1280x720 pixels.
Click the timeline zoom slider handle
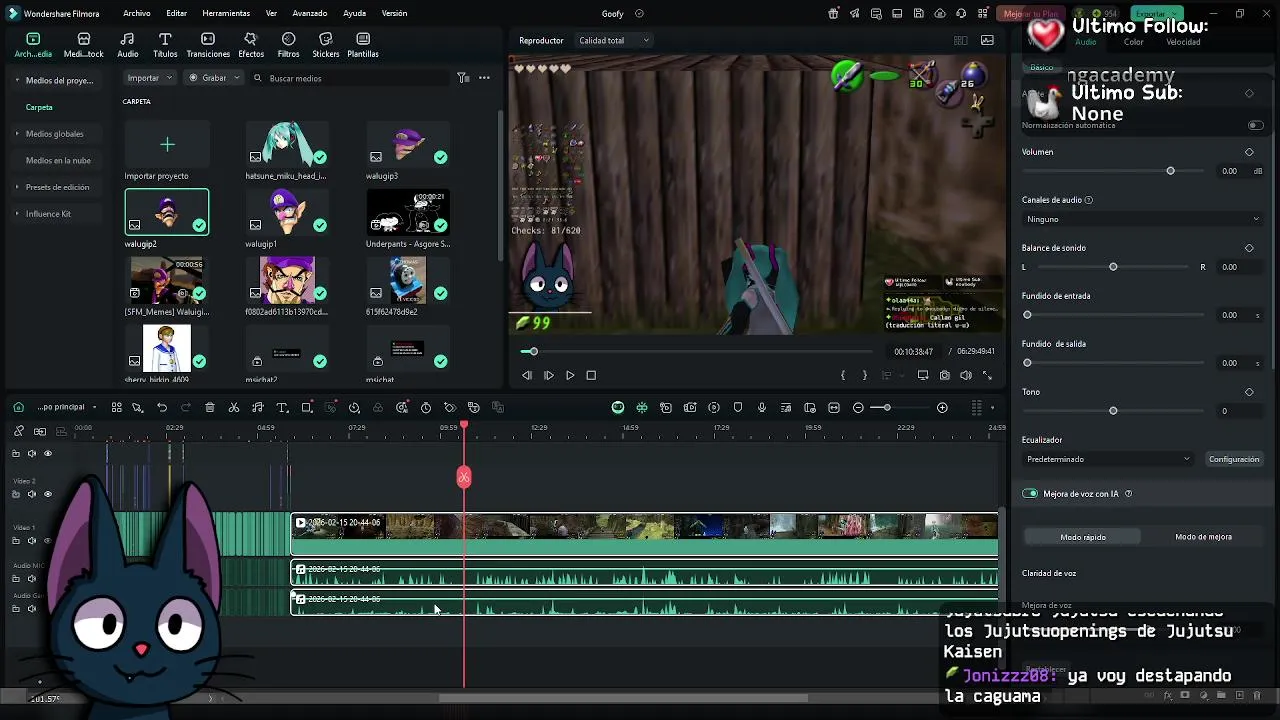tap(886, 407)
